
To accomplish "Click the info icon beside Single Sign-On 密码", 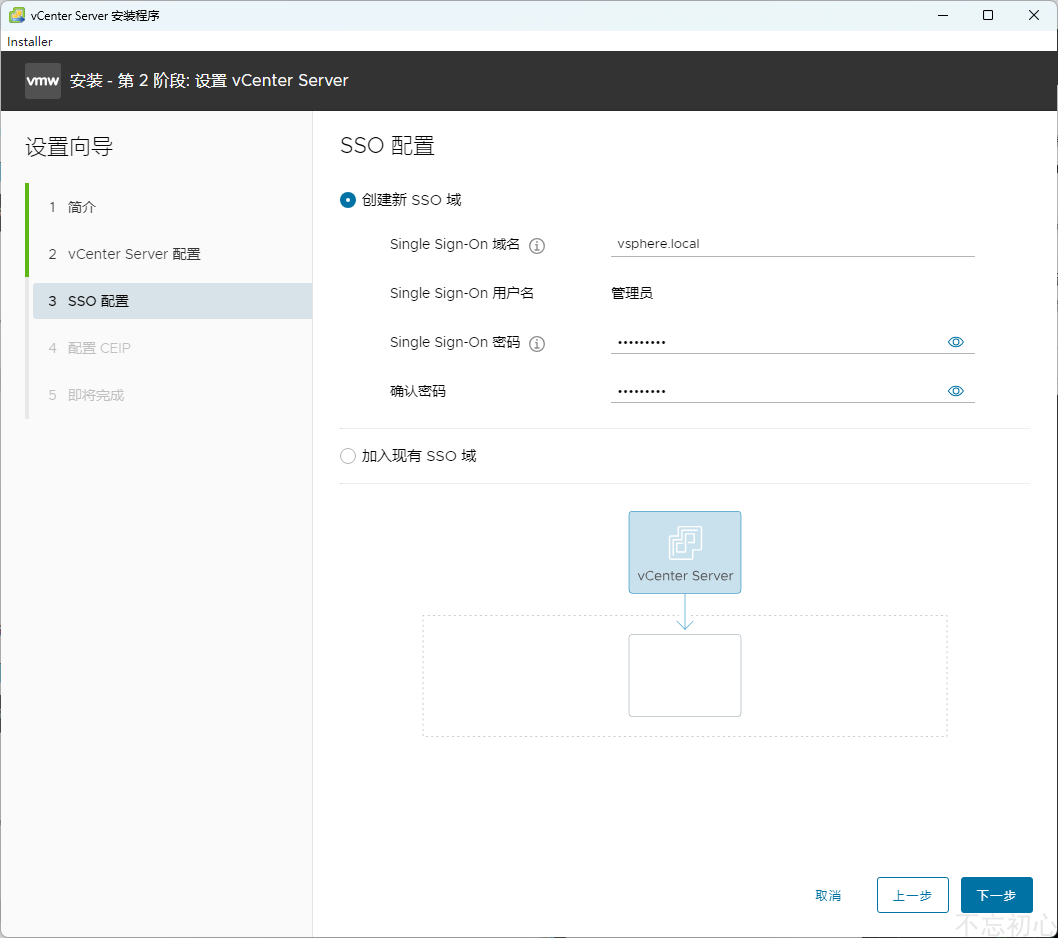I will pos(536,343).
